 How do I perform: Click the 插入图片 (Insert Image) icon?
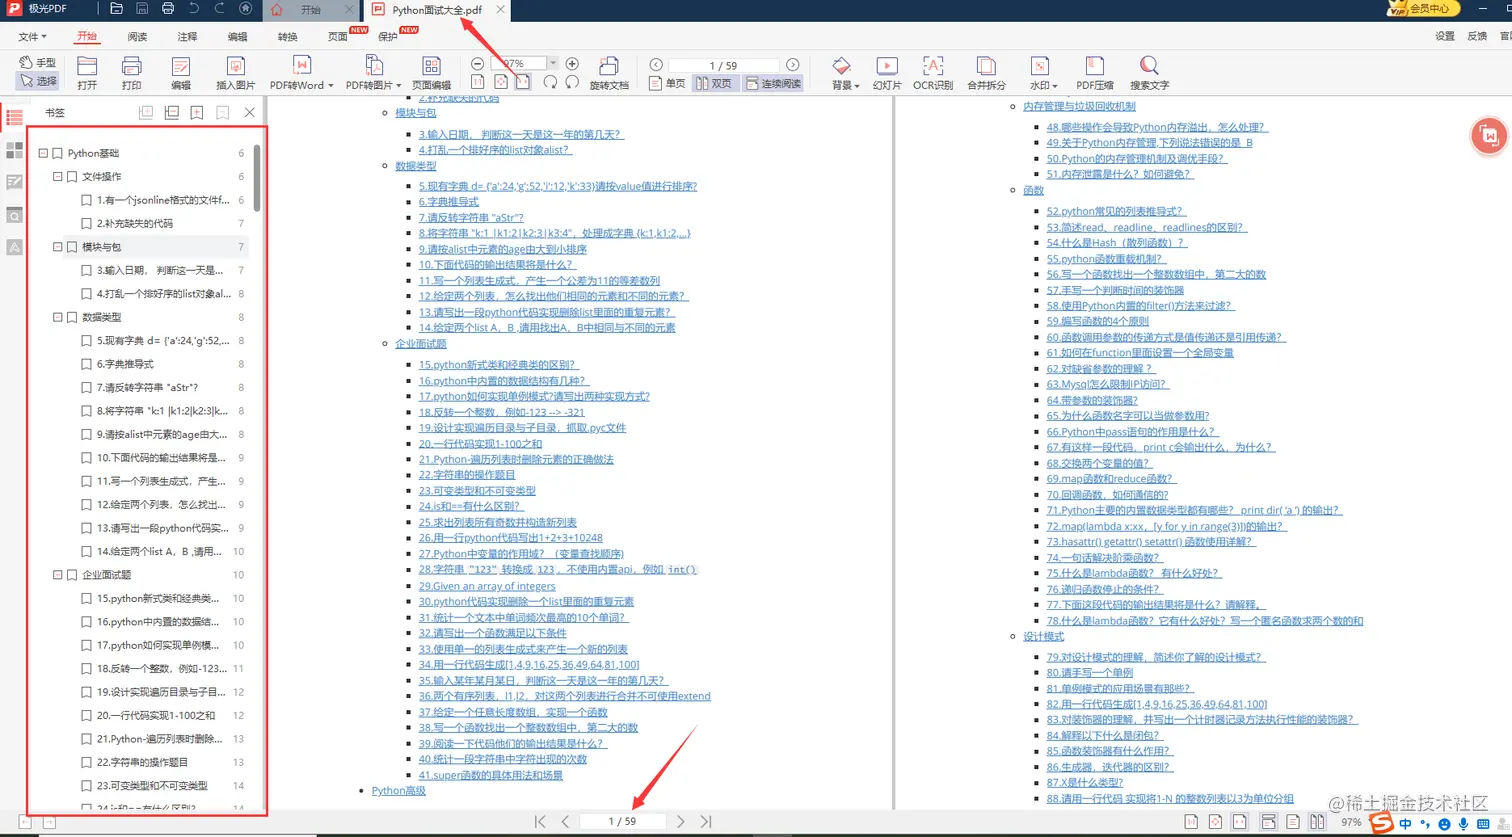tap(236, 71)
